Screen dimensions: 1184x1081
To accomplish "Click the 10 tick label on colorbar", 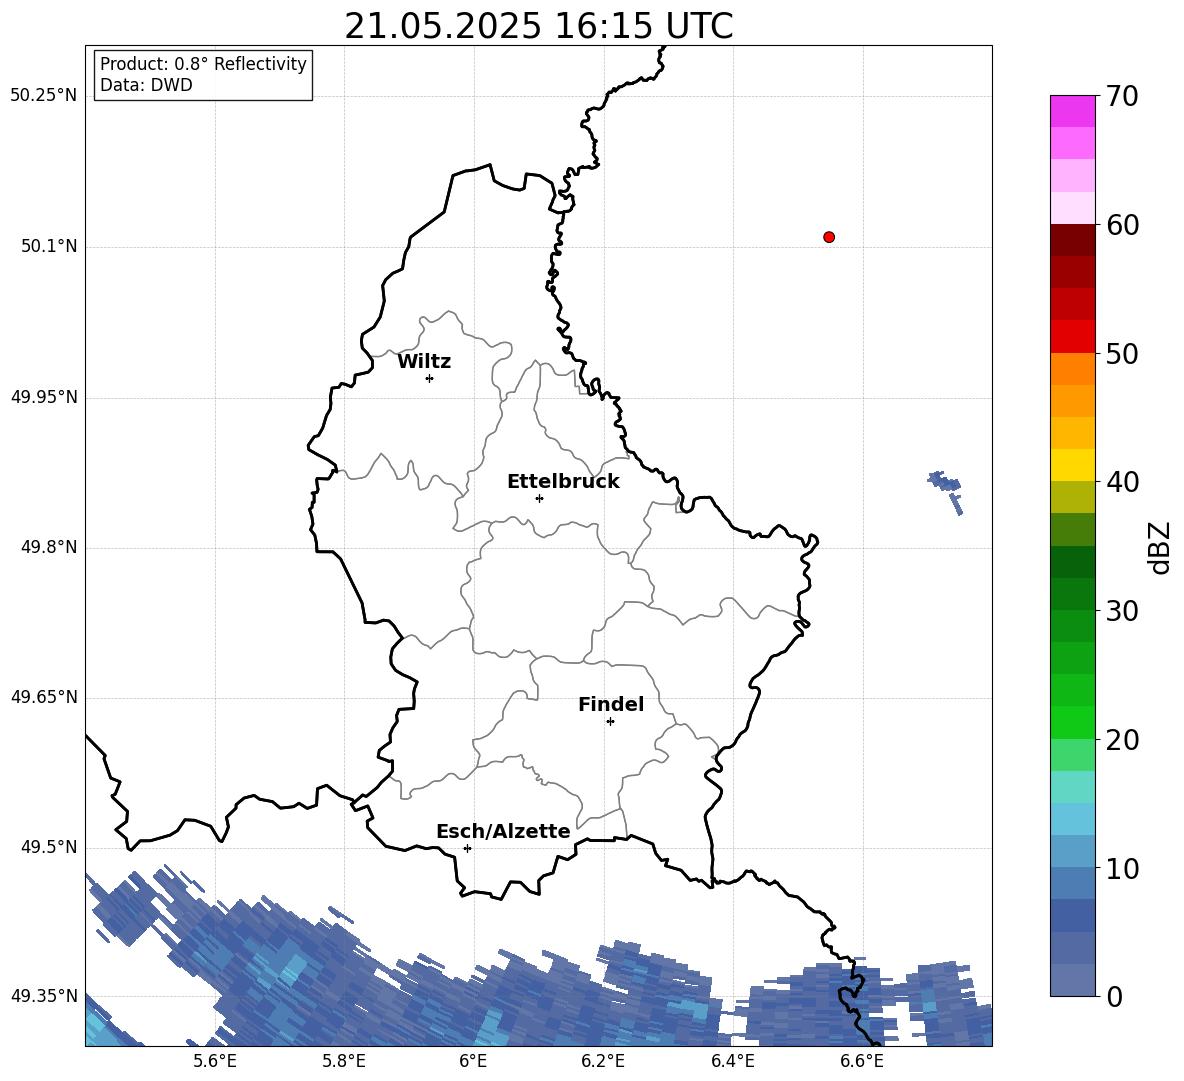I will coord(1121,868).
